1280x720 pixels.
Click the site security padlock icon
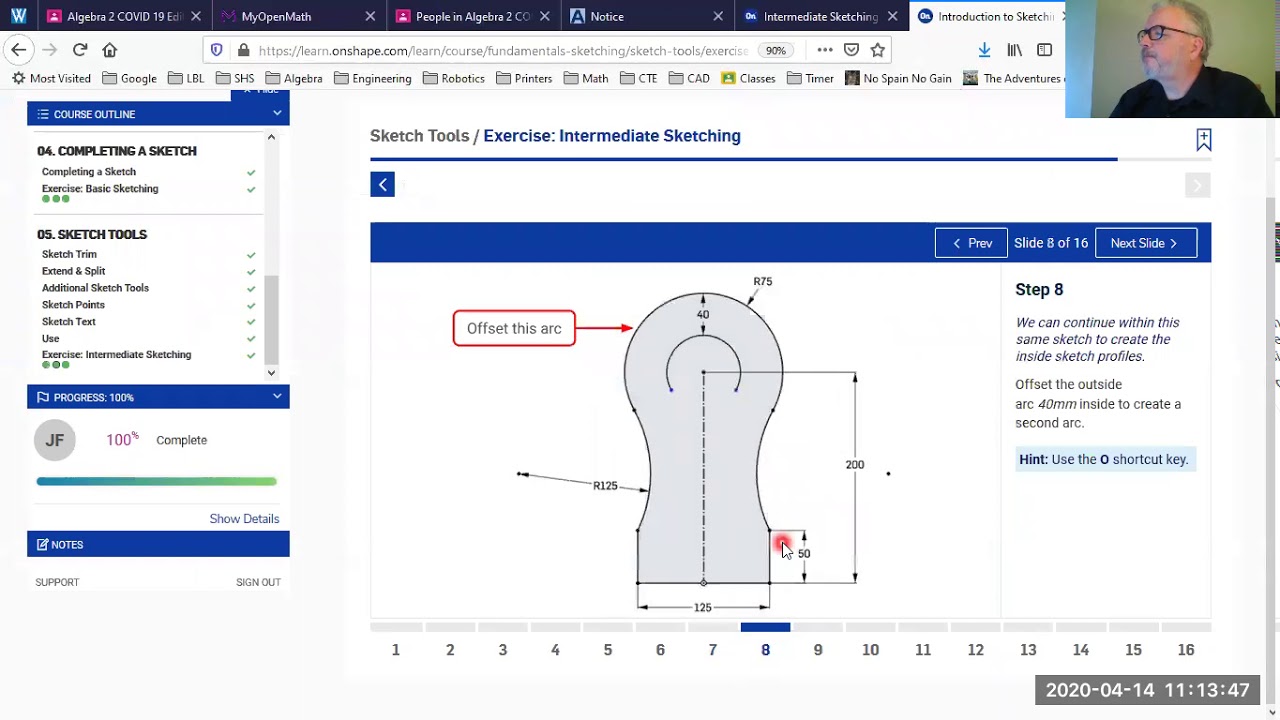[244, 50]
